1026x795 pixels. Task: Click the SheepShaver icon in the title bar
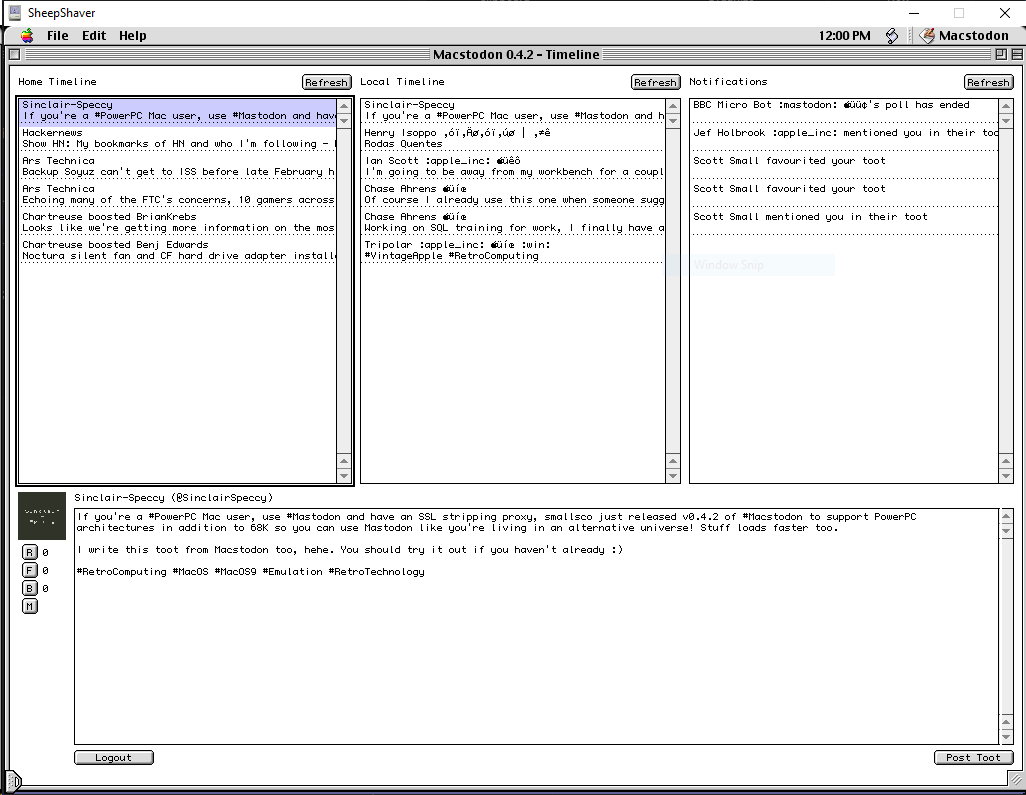tap(14, 12)
